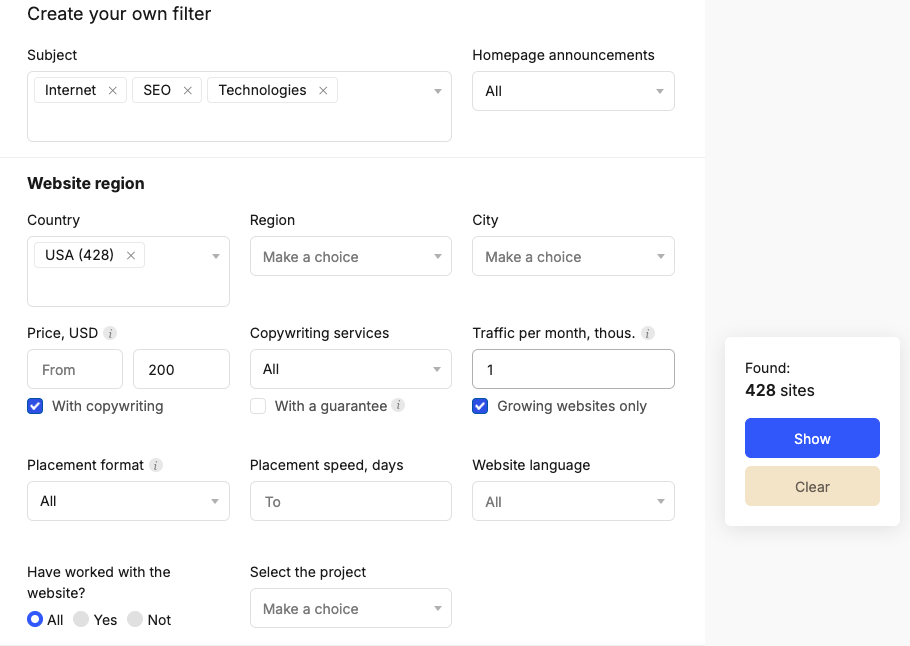Expand the Copywriting services dropdown
This screenshot has height=646, width=910.
coord(350,369)
